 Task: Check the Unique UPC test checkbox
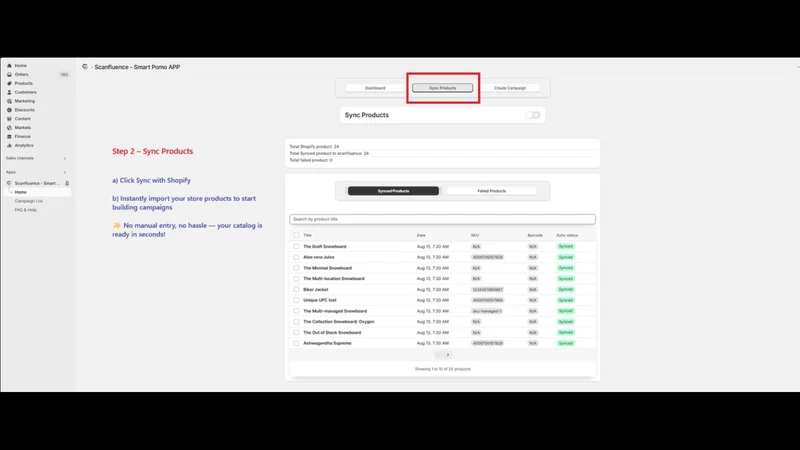click(x=296, y=300)
